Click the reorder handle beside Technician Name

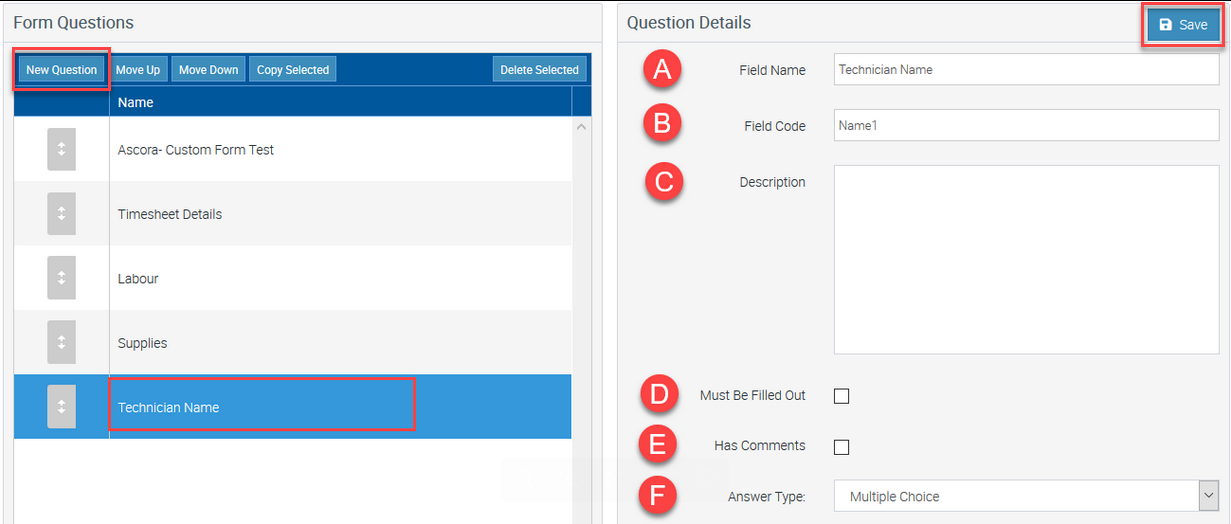tap(61, 407)
